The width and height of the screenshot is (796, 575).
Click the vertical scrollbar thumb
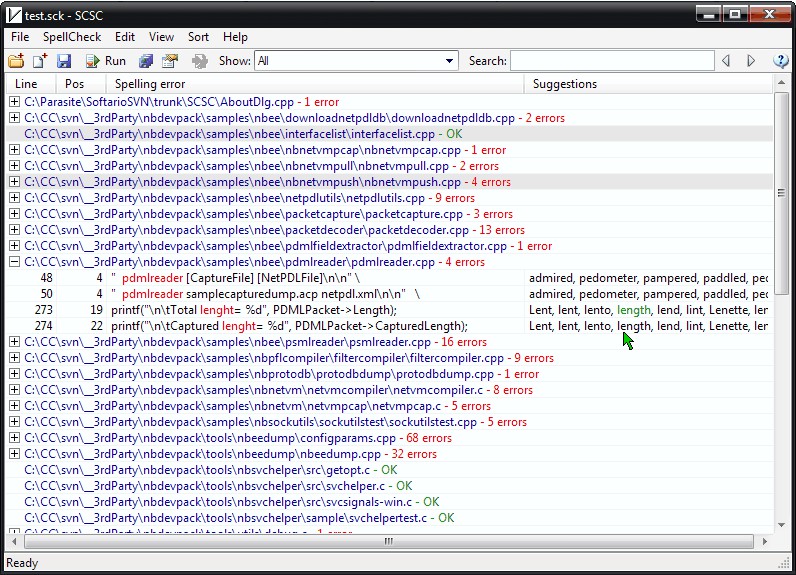click(x=781, y=193)
